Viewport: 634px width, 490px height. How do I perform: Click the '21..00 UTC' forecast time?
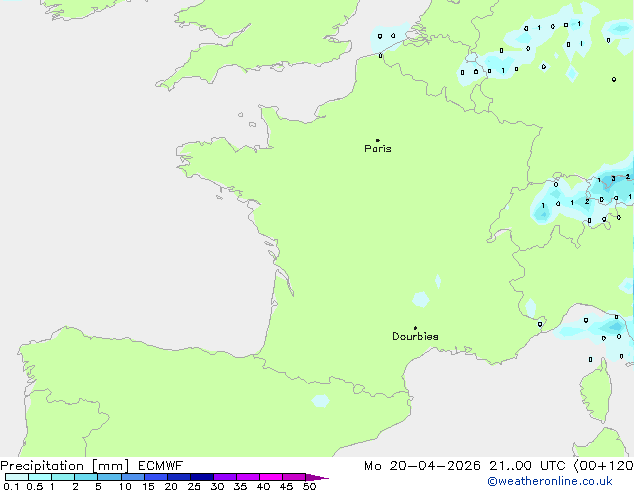pos(527,466)
